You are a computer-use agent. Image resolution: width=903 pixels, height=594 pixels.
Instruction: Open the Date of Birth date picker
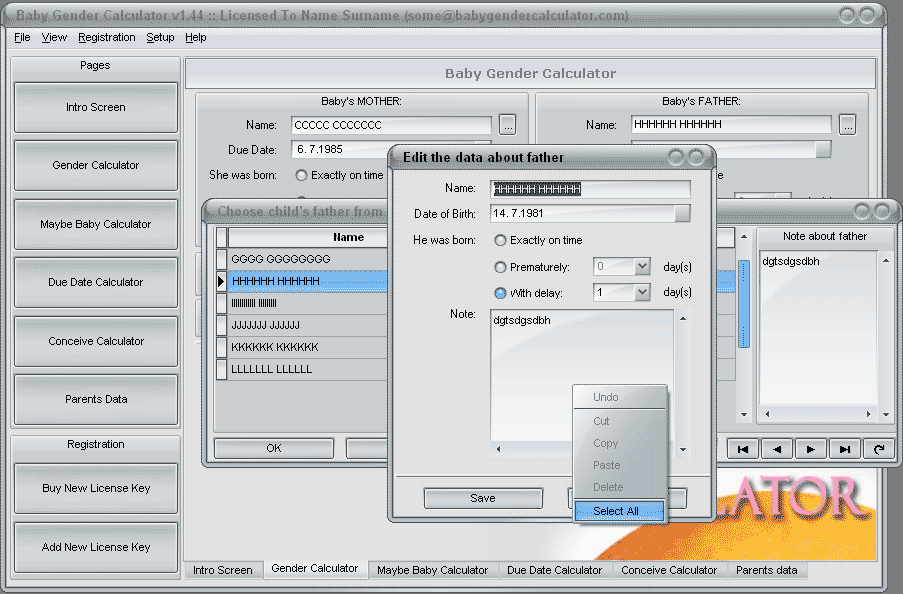681,214
